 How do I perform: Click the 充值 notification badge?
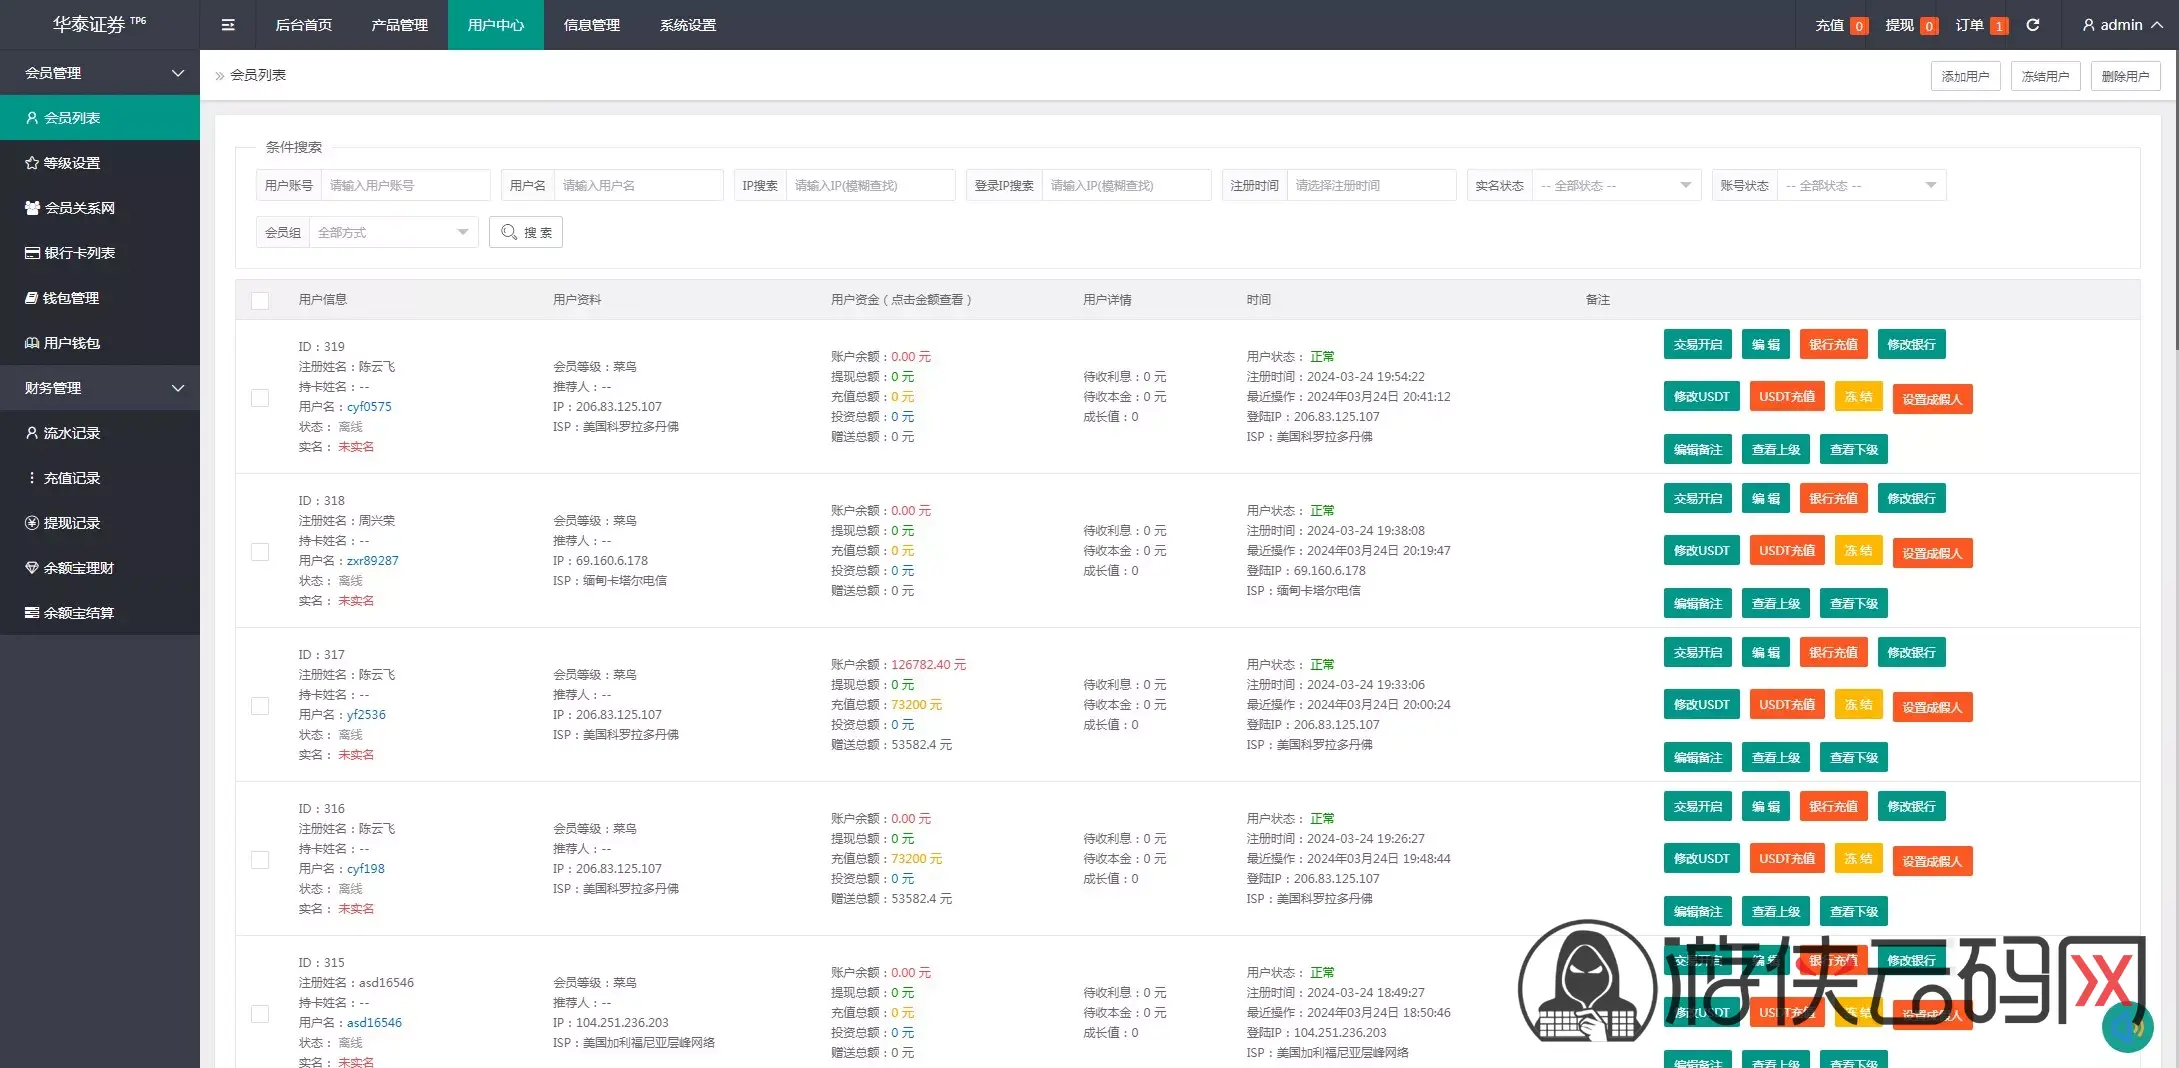(1859, 26)
